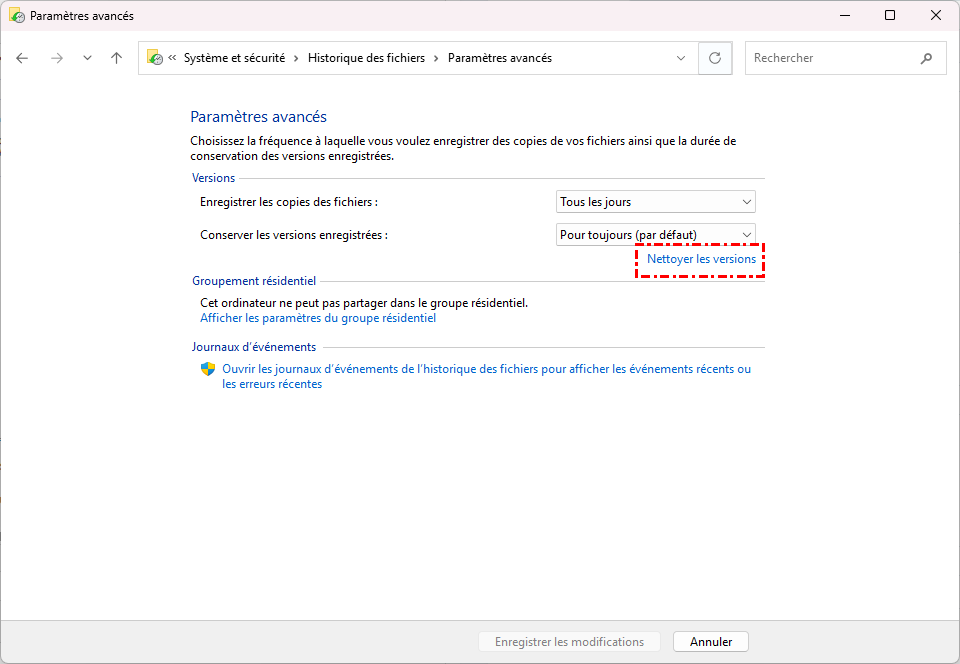This screenshot has height=664, width=960.
Task: Open the recent locations chevron
Action: pos(87,58)
